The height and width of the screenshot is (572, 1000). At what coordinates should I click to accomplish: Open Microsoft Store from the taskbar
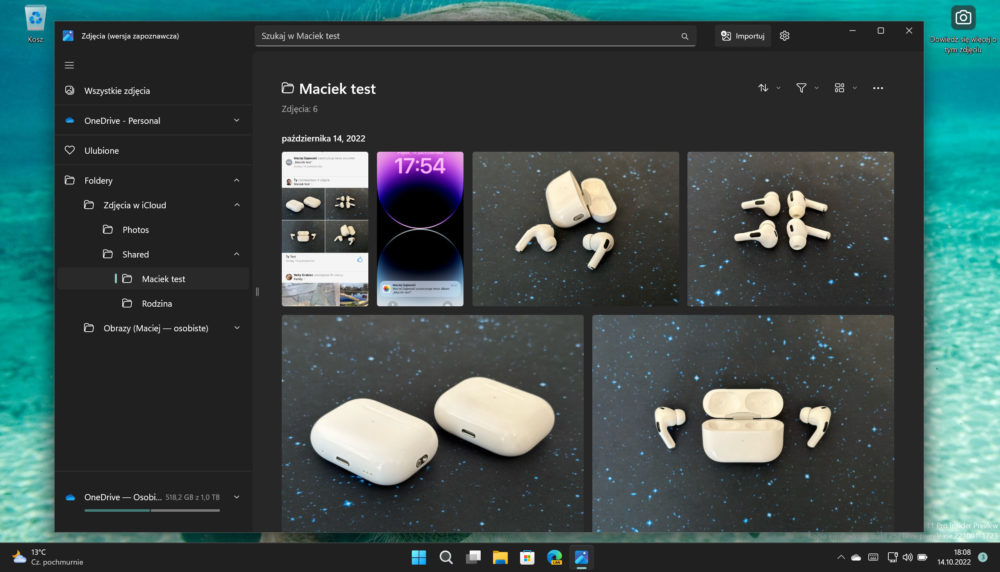pyautogui.click(x=527, y=557)
